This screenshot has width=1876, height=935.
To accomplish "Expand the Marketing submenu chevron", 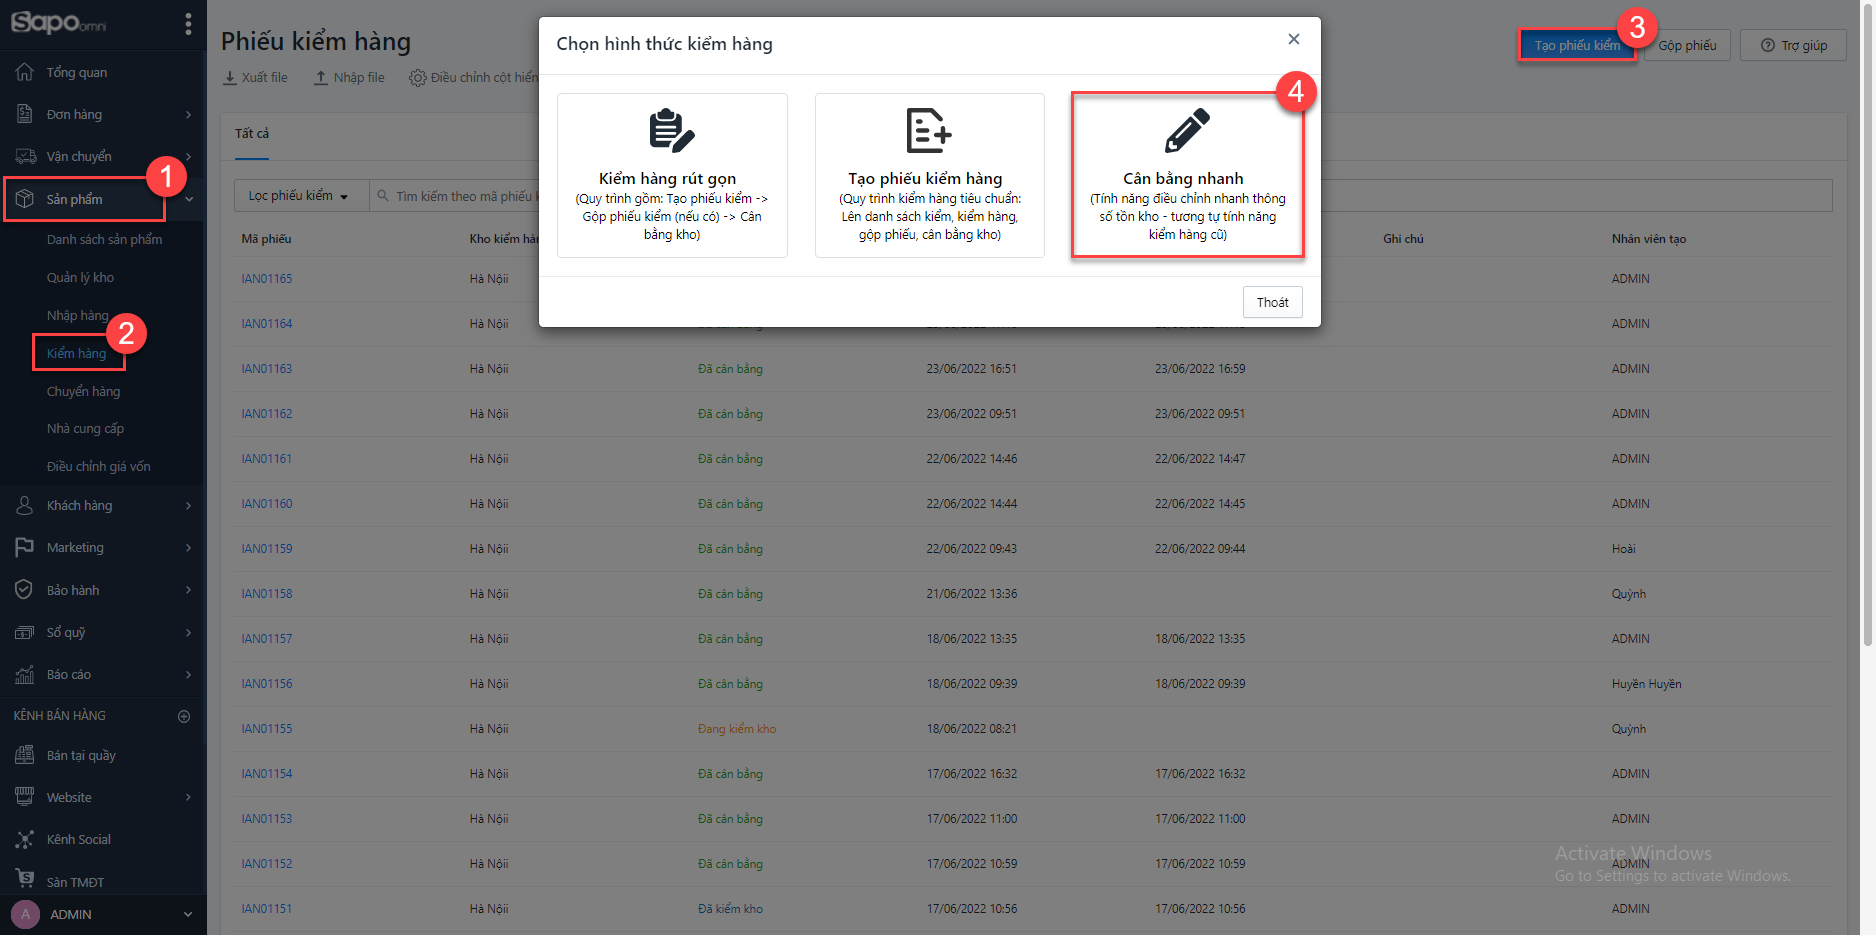I will 188,548.
